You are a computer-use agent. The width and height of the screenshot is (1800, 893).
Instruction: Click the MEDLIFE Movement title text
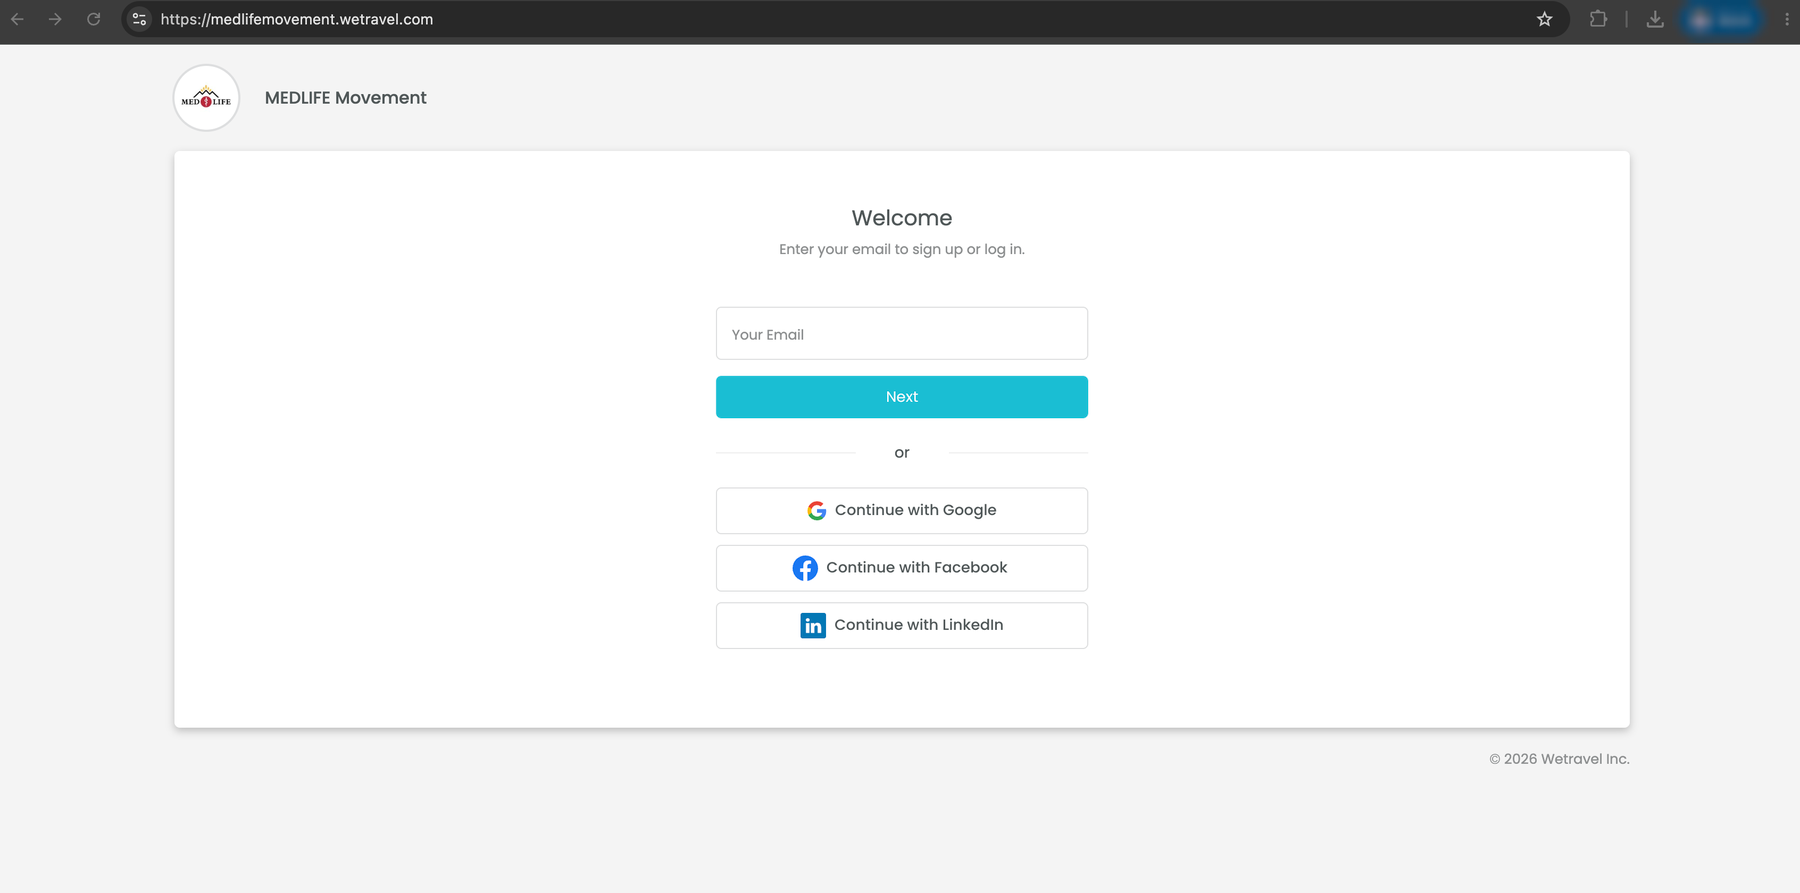click(345, 98)
